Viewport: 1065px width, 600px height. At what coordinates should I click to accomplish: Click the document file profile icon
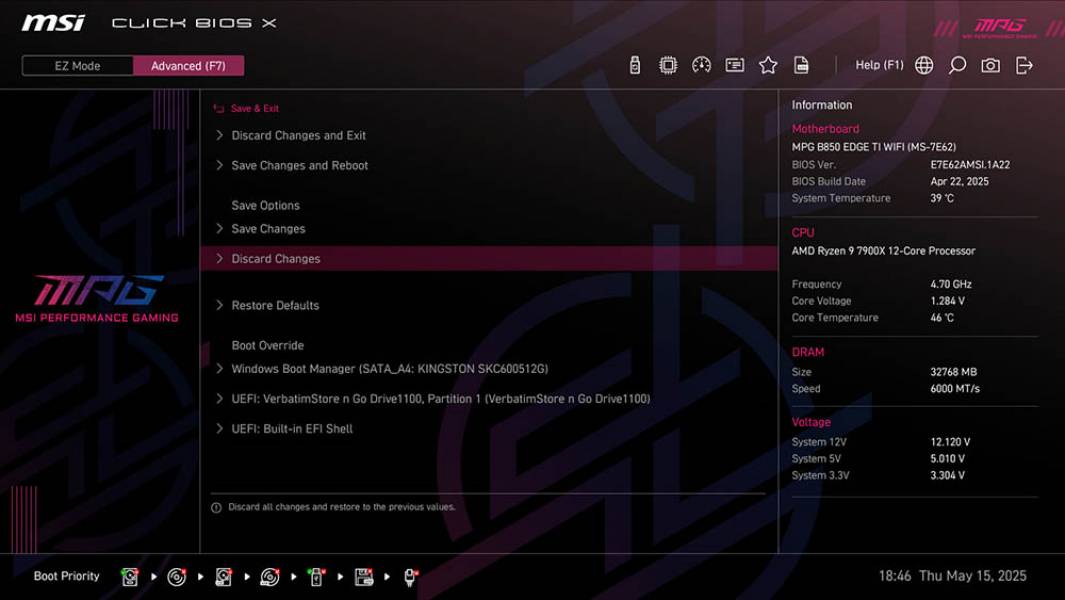801,65
